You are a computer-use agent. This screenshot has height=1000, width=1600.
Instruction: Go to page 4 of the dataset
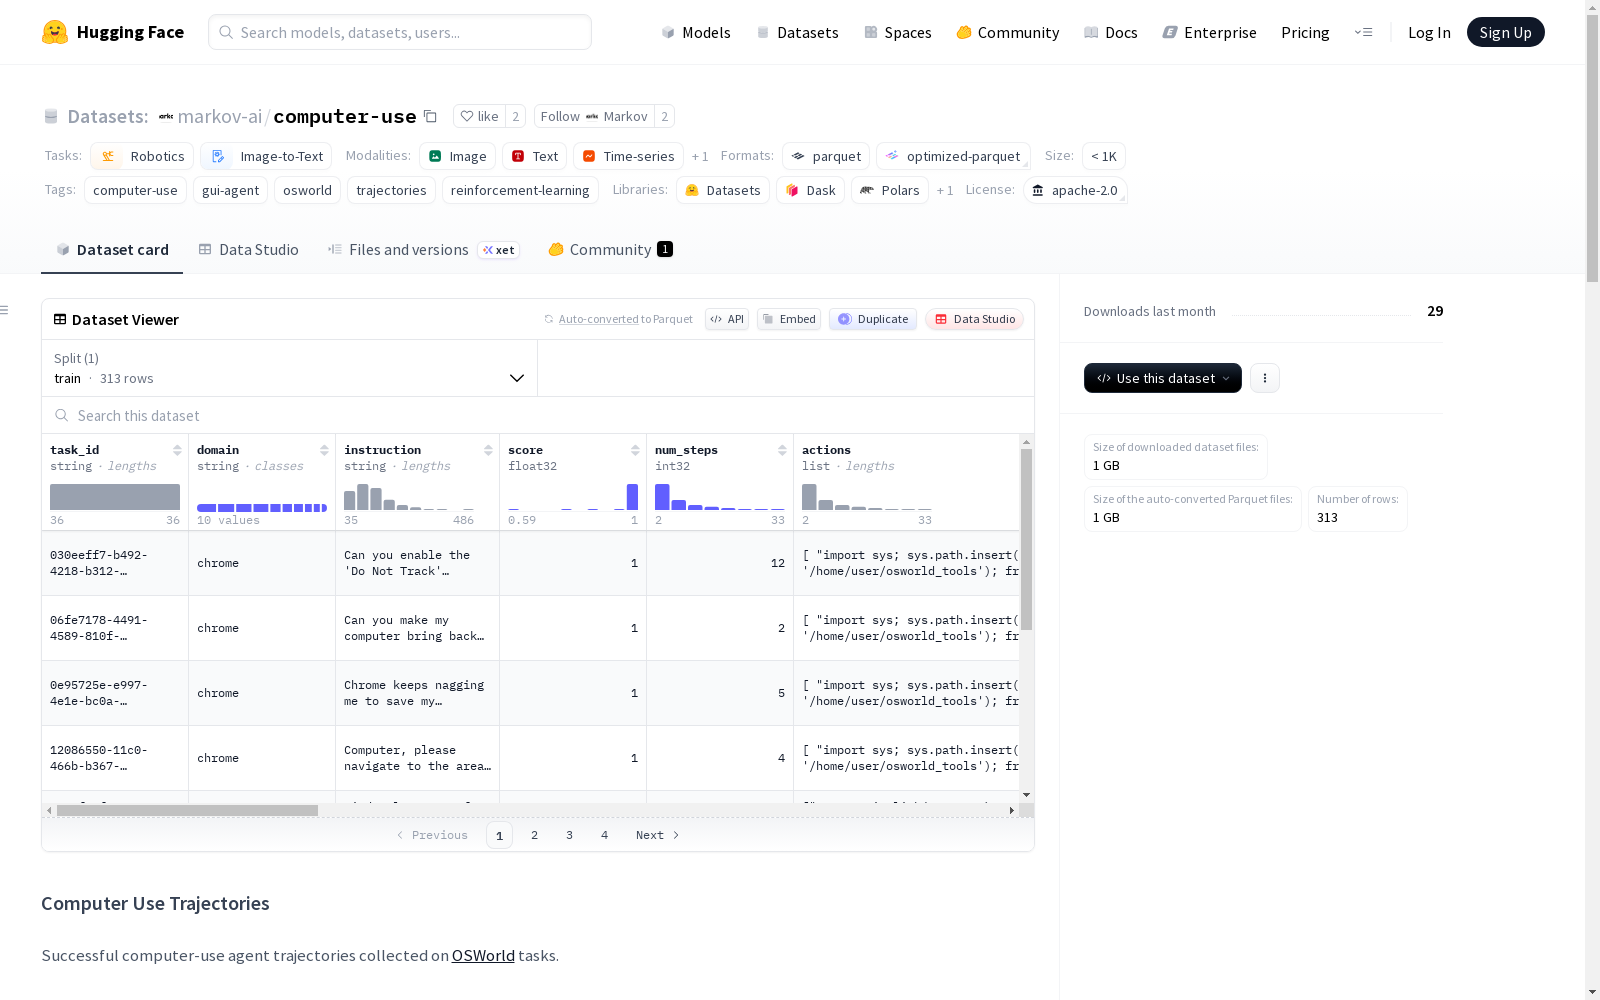pyautogui.click(x=604, y=835)
